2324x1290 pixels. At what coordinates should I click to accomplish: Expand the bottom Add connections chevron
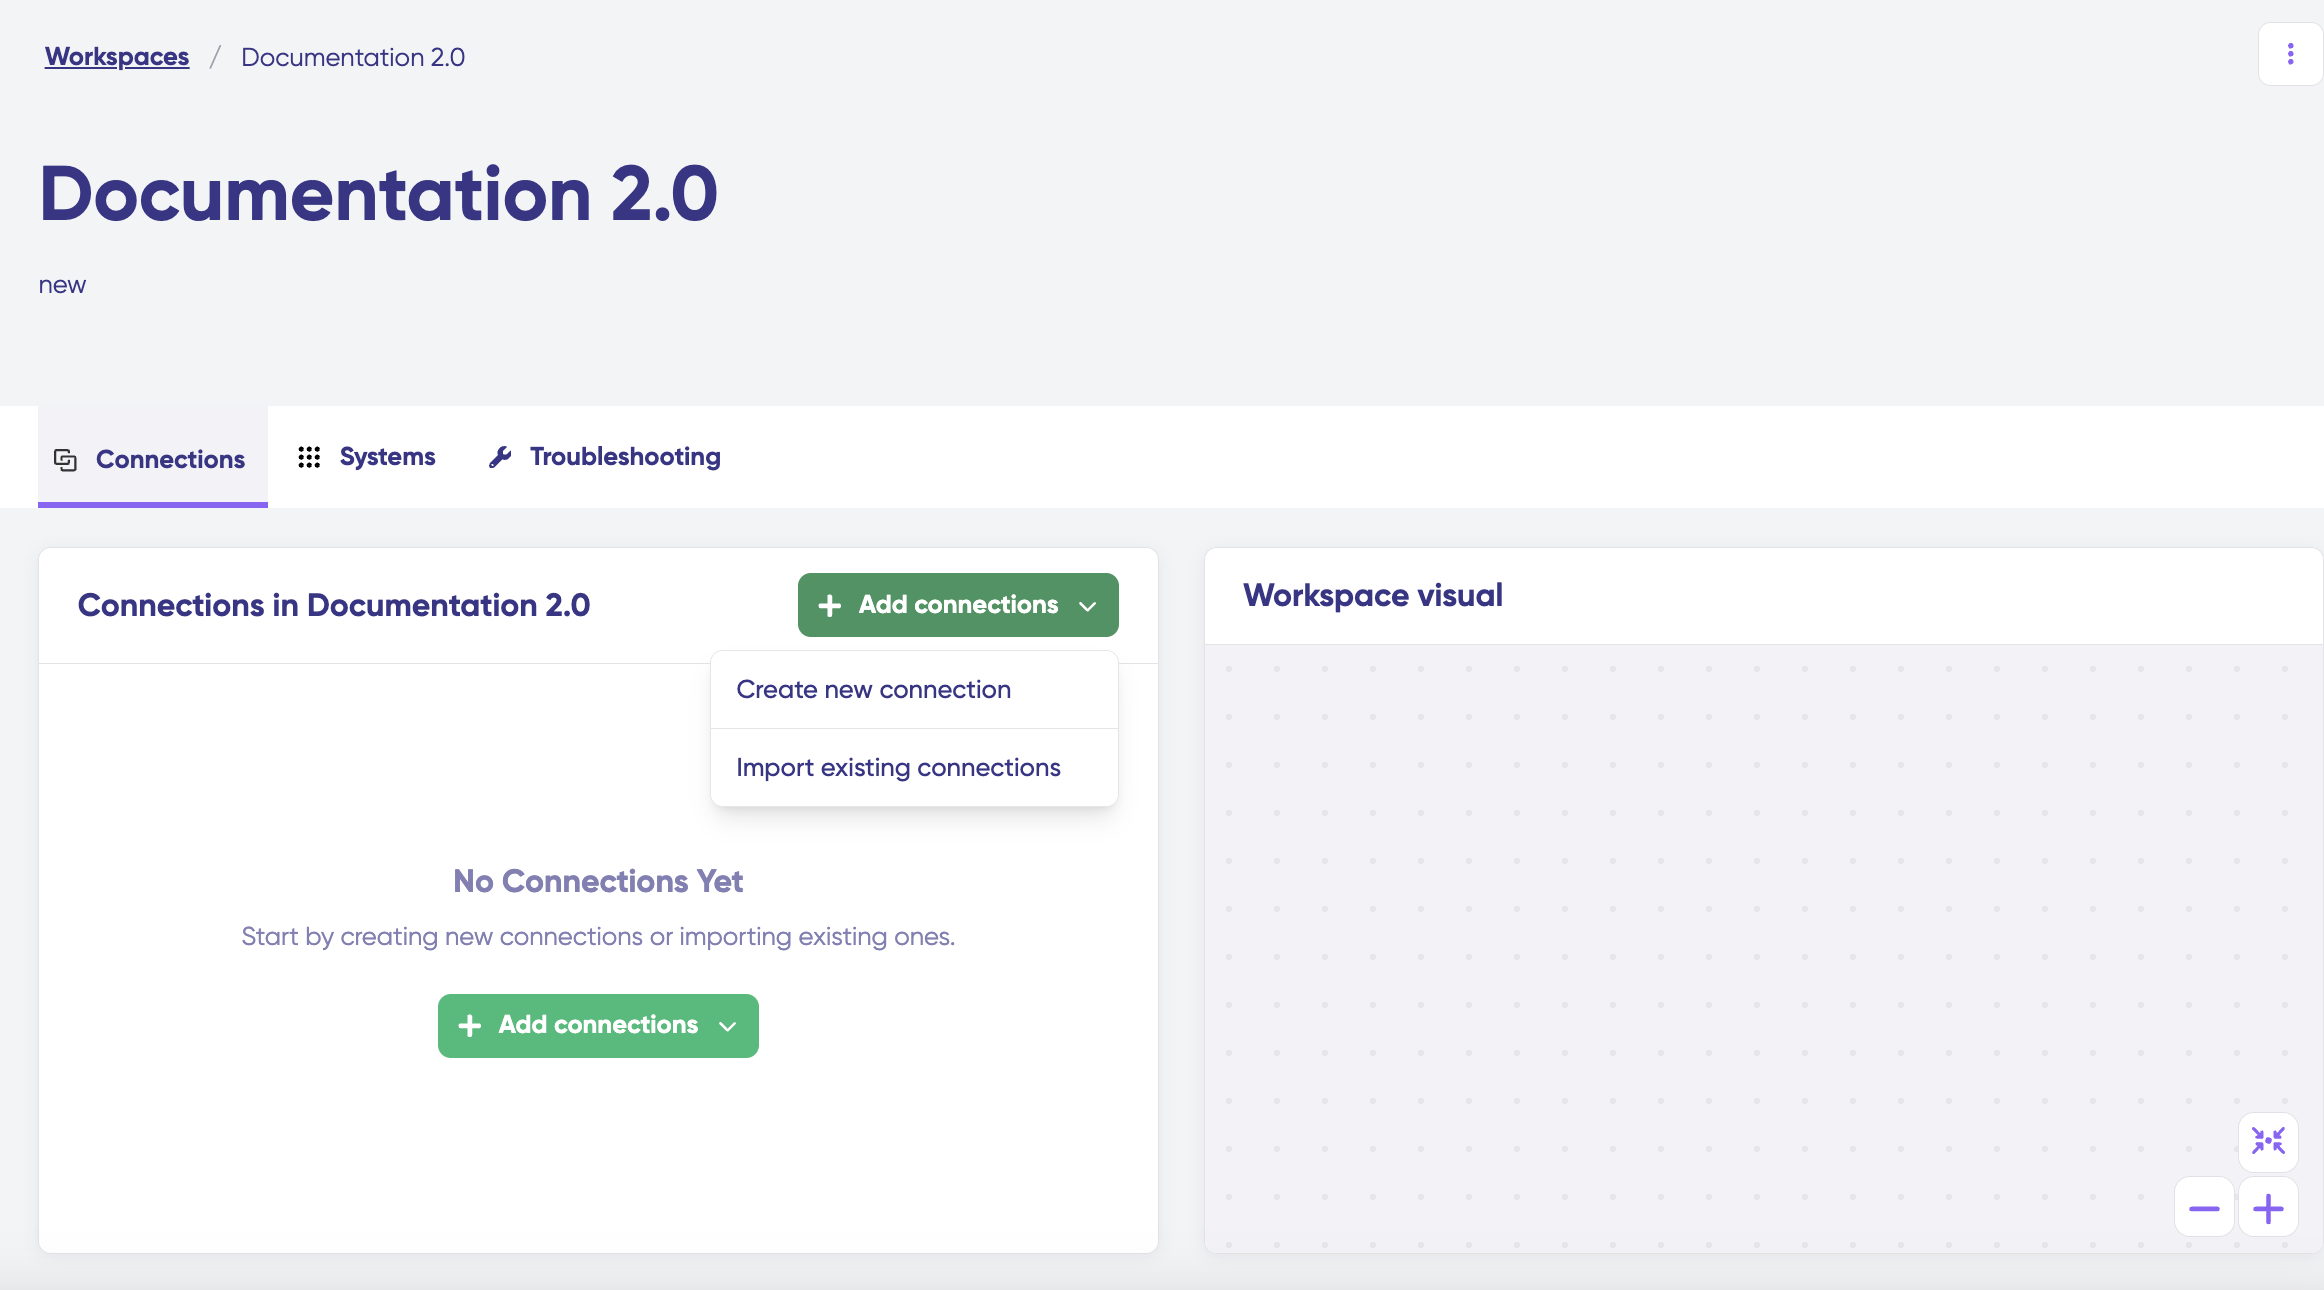coord(728,1026)
